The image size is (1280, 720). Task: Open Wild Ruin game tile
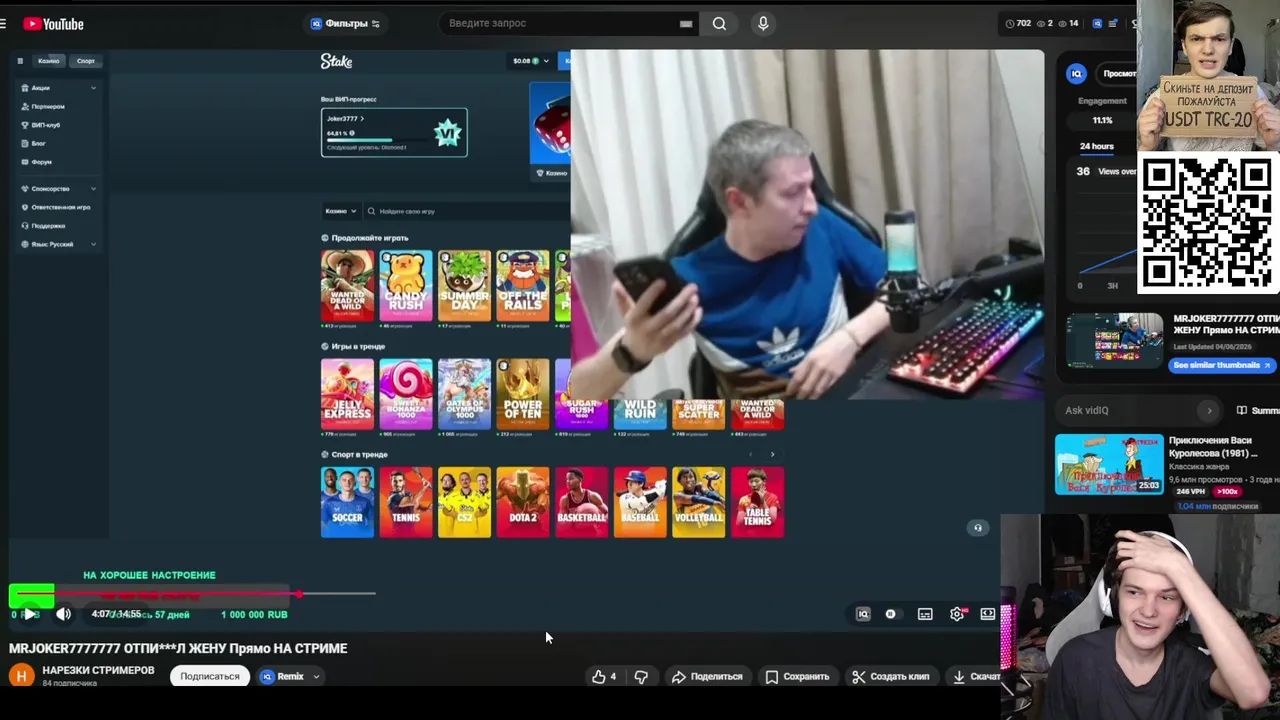[640, 413]
